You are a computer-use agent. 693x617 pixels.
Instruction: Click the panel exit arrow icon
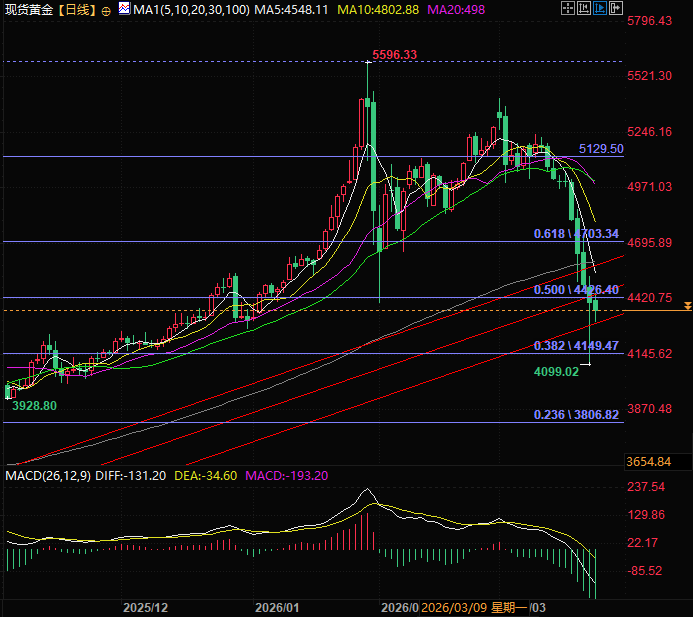point(616,8)
